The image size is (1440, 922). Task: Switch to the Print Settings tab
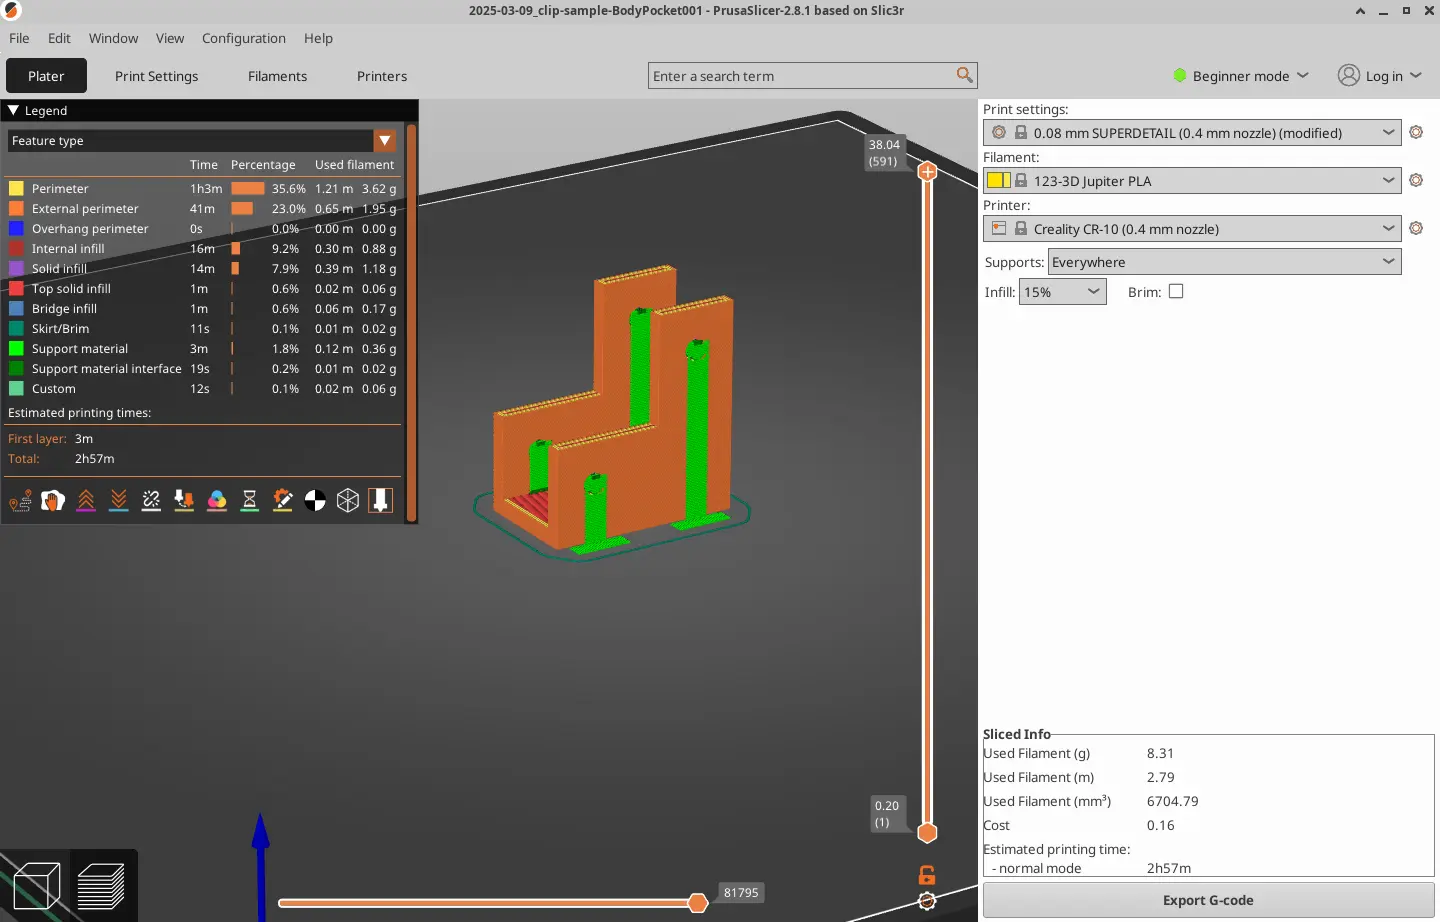pos(156,76)
